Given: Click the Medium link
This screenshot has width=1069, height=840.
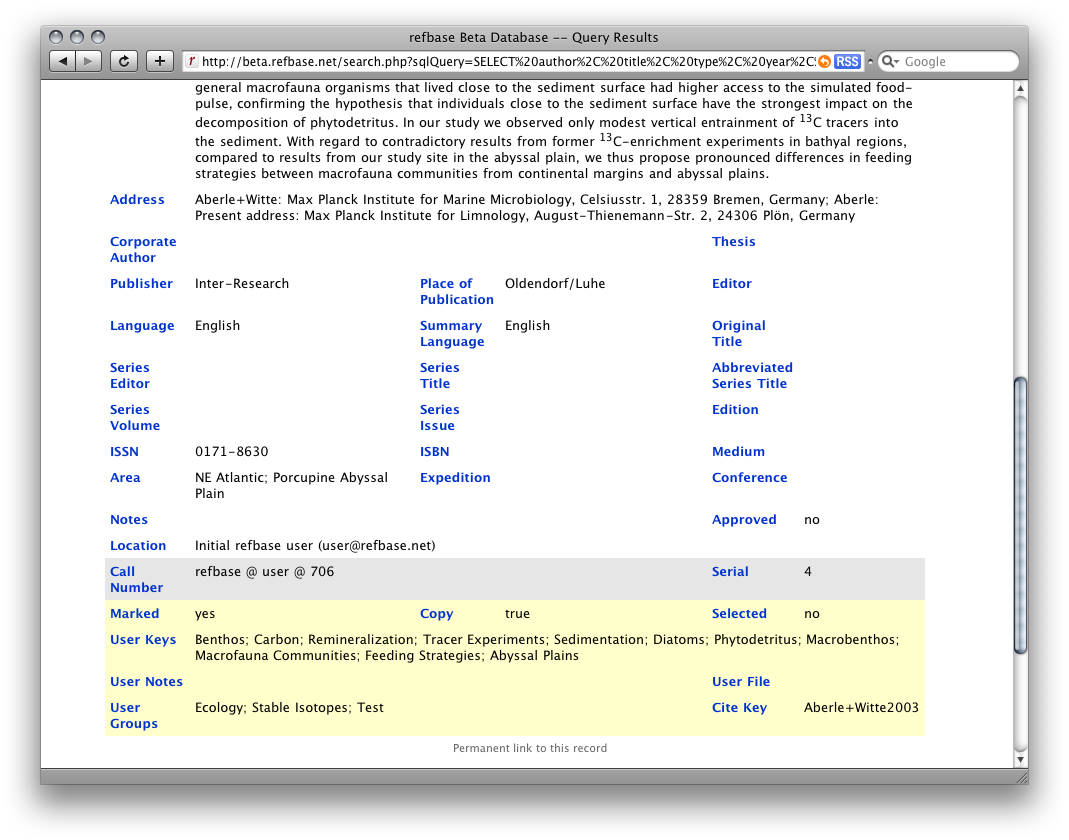Looking at the screenshot, I should click(x=738, y=452).
